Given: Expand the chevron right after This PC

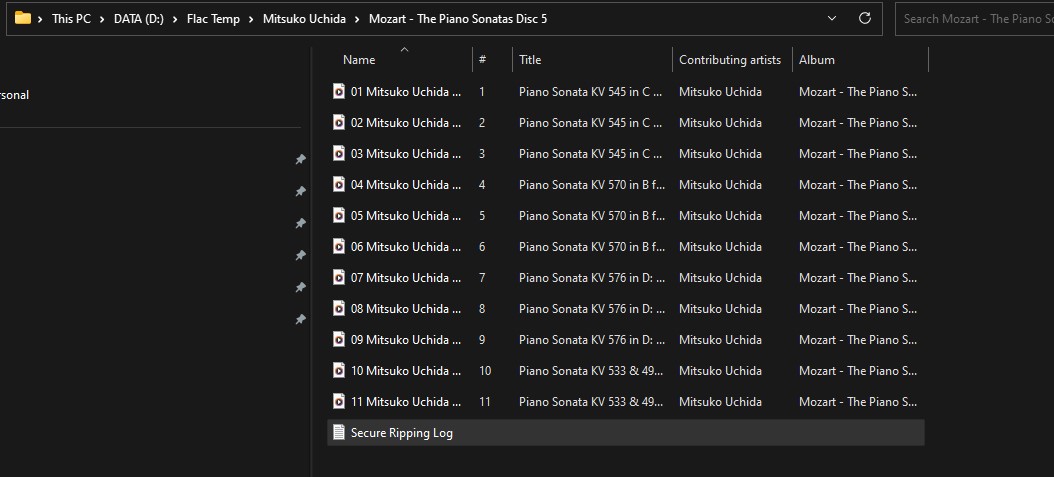Looking at the screenshot, I should (102, 19).
